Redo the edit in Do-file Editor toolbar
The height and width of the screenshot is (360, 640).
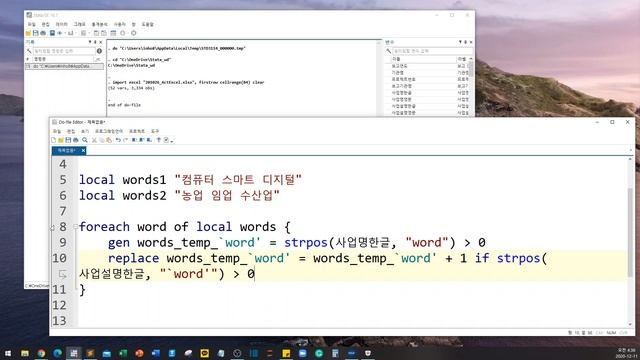125,140
